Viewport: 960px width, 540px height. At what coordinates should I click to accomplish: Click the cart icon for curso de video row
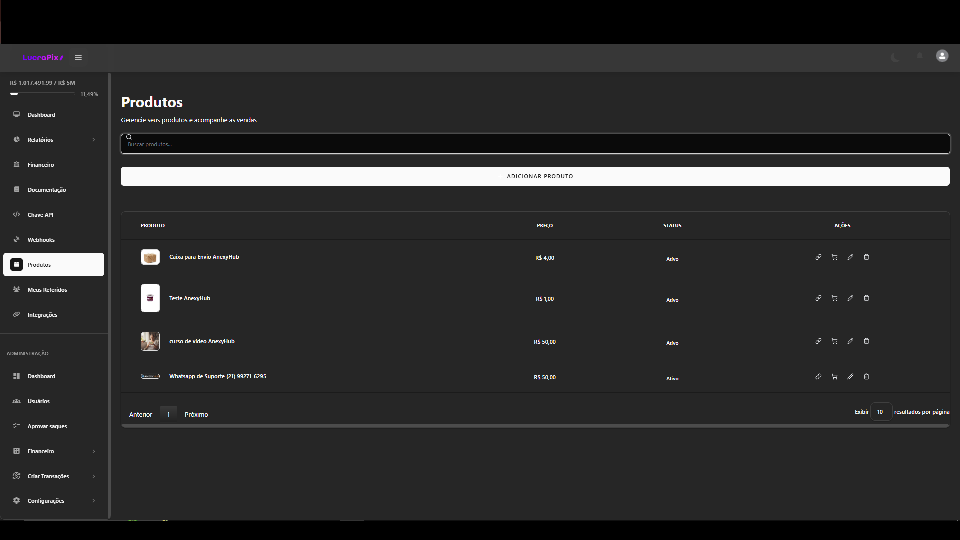(x=834, y=341)
